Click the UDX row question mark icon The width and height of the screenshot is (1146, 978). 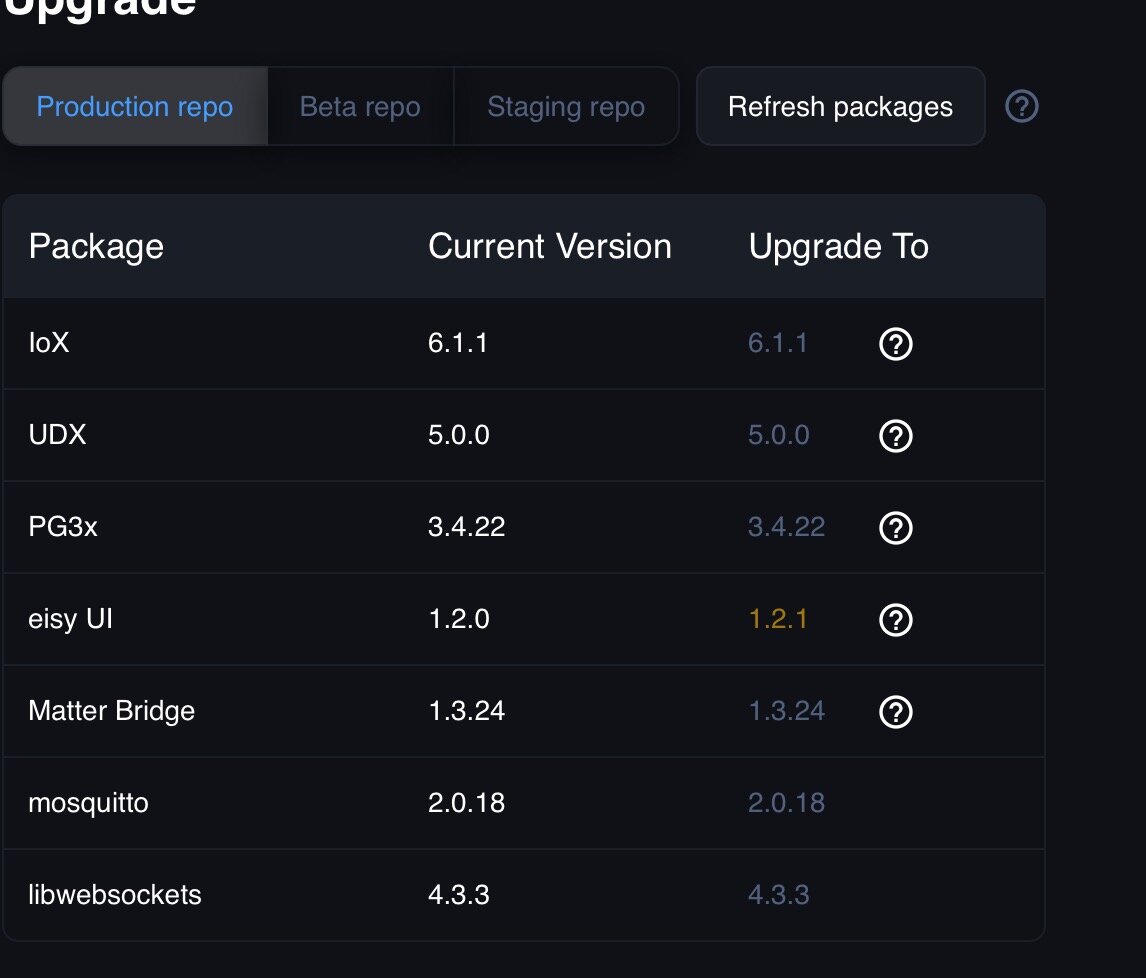[x=895, y=436]
